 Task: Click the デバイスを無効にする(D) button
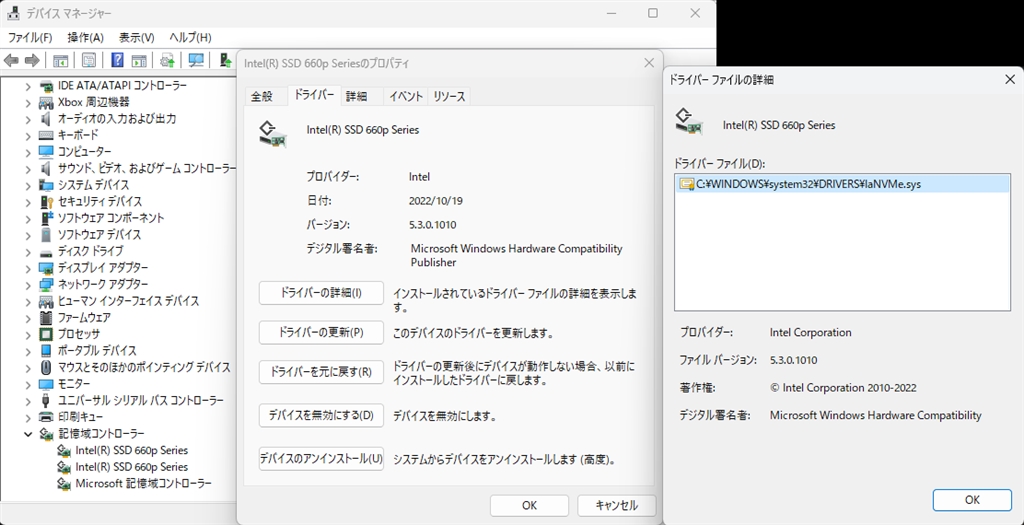tap(321, 415)
